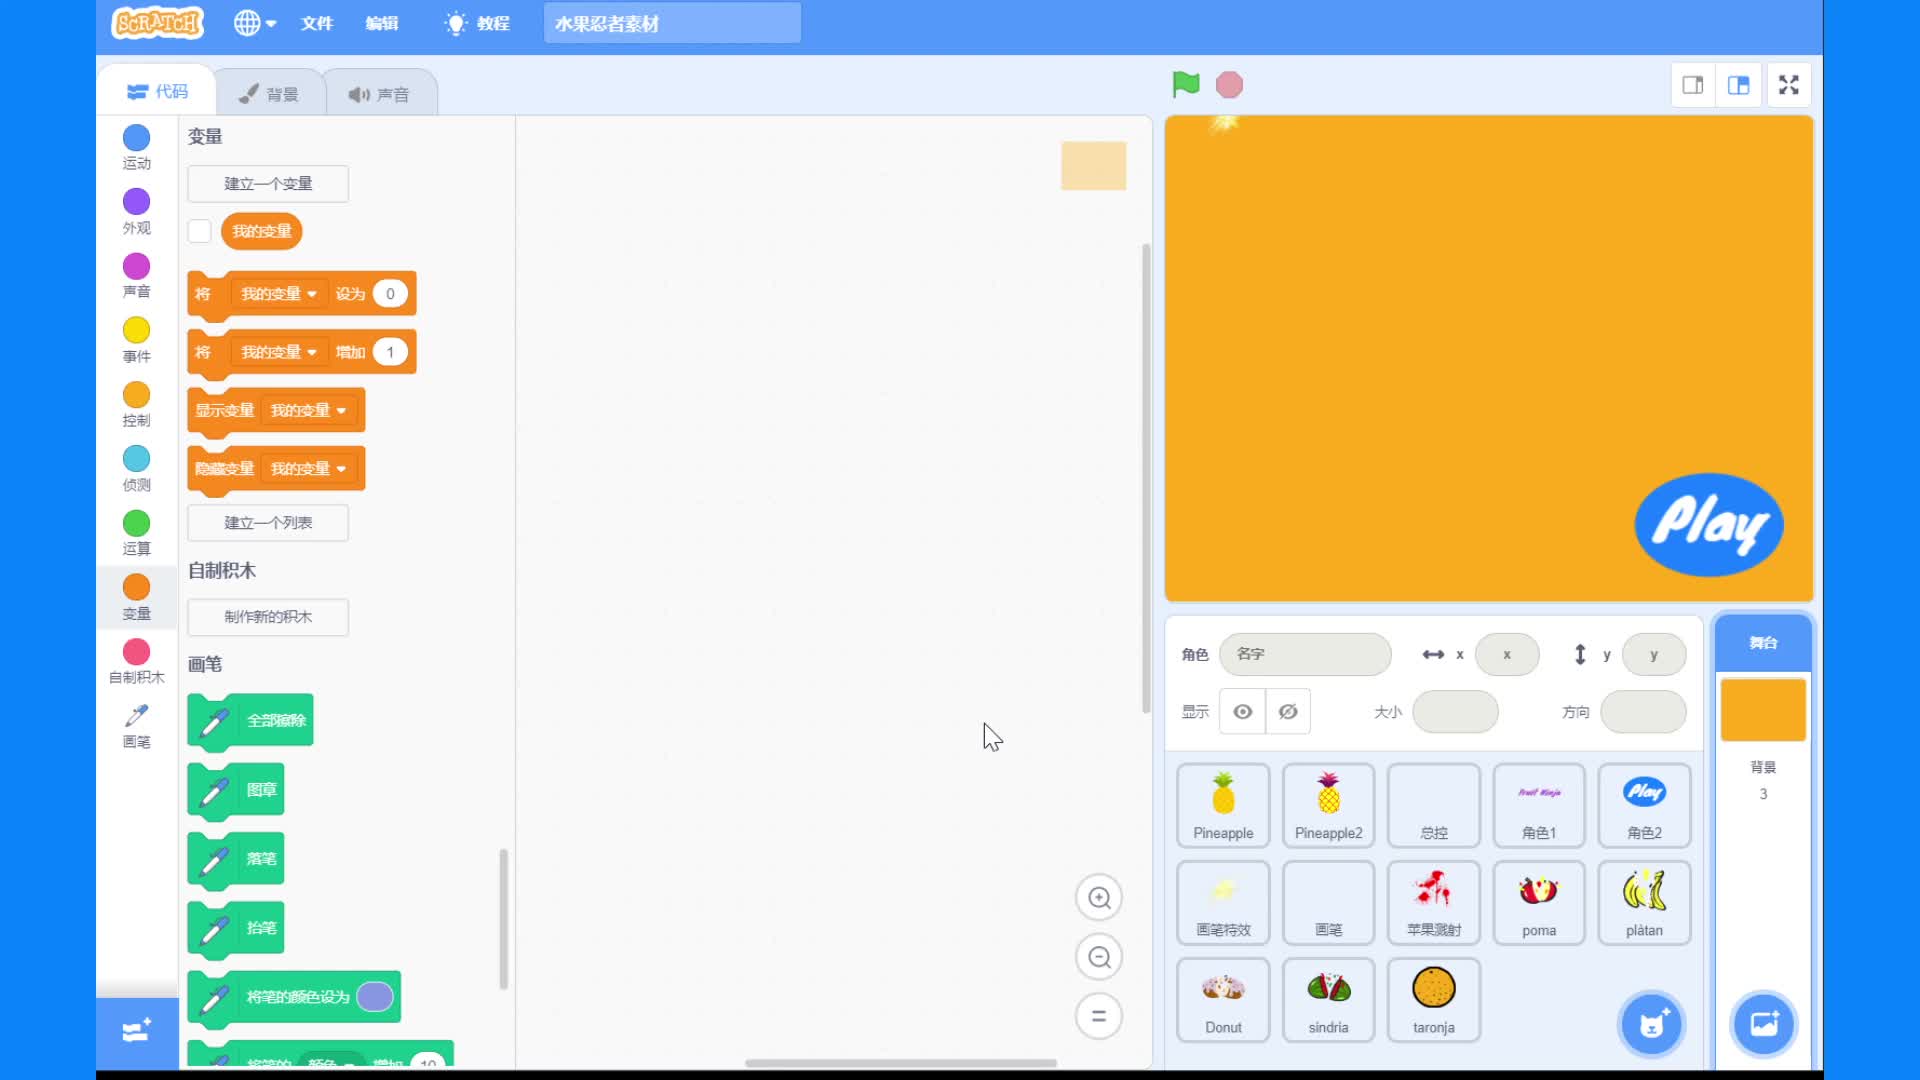Click the 全部擦除 pen block
Image resolution: width=1920 pixels, height=1080 pixels.
250,720
